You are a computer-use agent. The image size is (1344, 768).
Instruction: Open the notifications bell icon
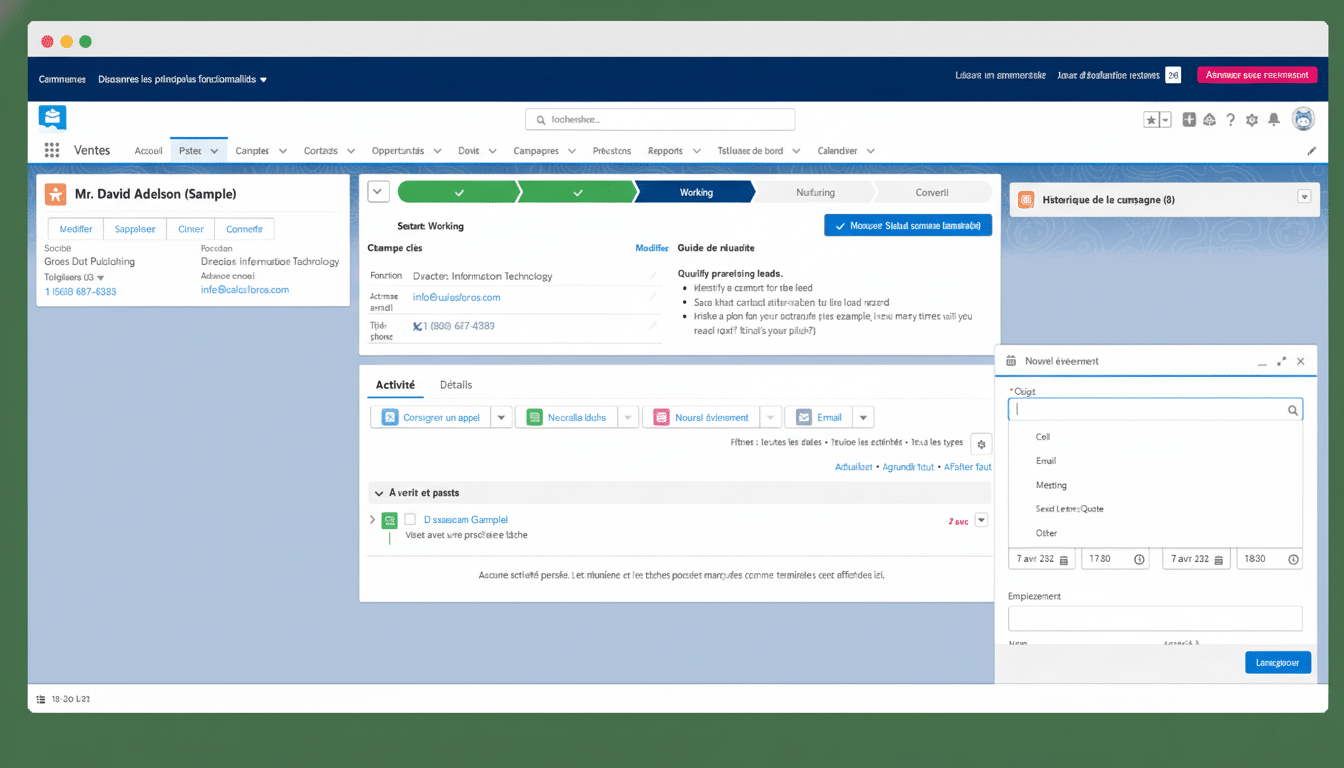pyautogui.click(x=1273, y=119)
